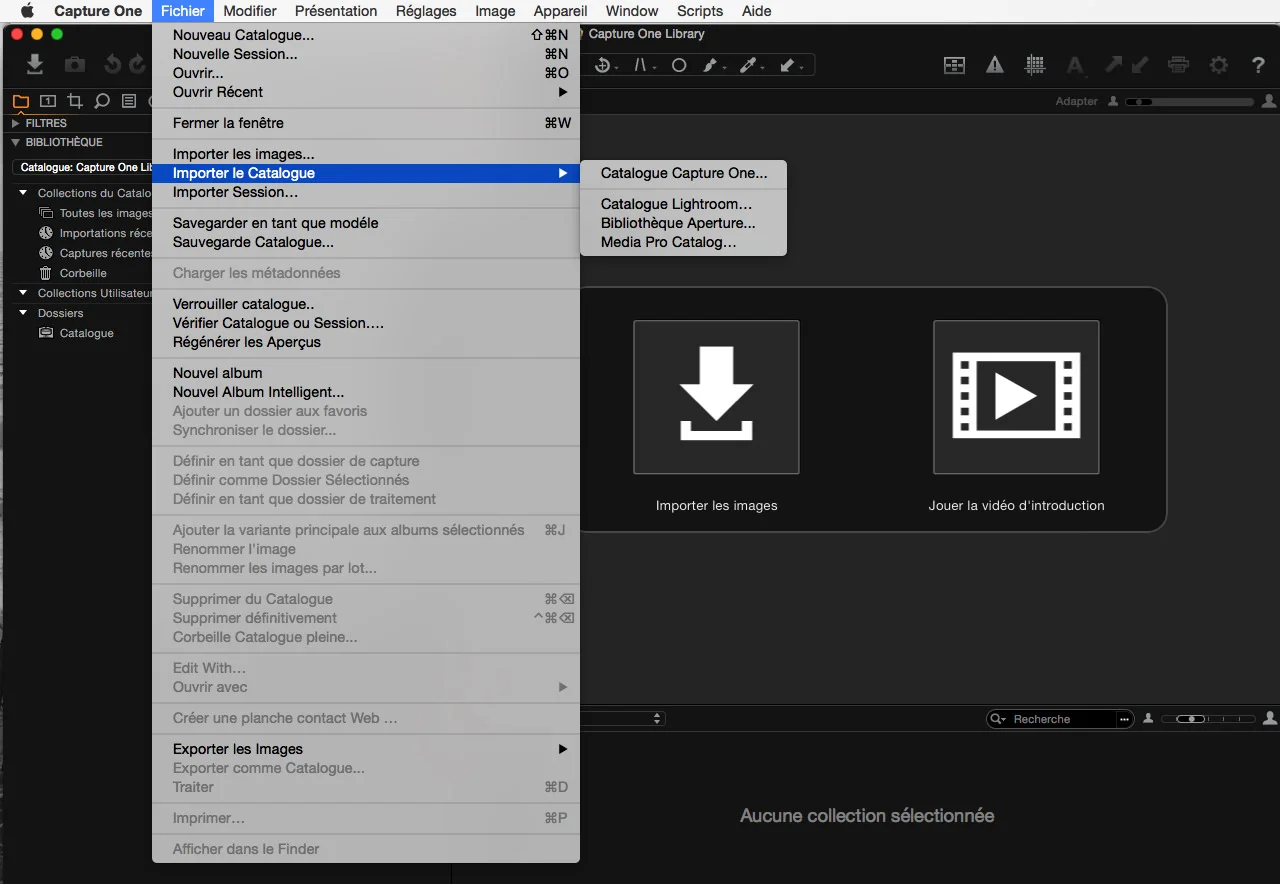Select the eyedropper picker tool
Image resolution: width=1280 pixels, height=884 pixels.
(750, 66)
